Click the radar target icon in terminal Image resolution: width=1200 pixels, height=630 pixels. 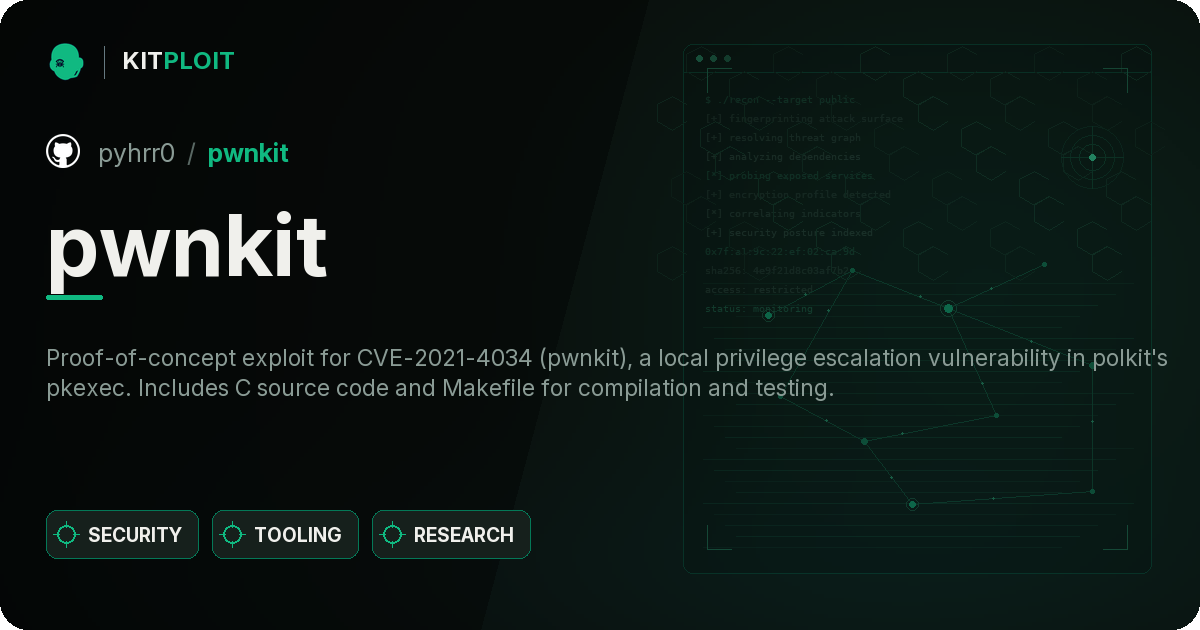point(1092,157)
